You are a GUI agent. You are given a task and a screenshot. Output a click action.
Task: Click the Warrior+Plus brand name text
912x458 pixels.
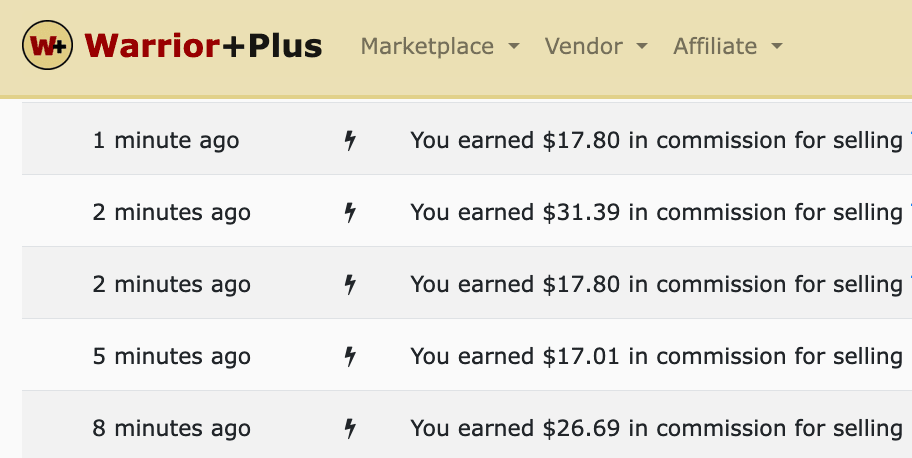coord(203,46)
